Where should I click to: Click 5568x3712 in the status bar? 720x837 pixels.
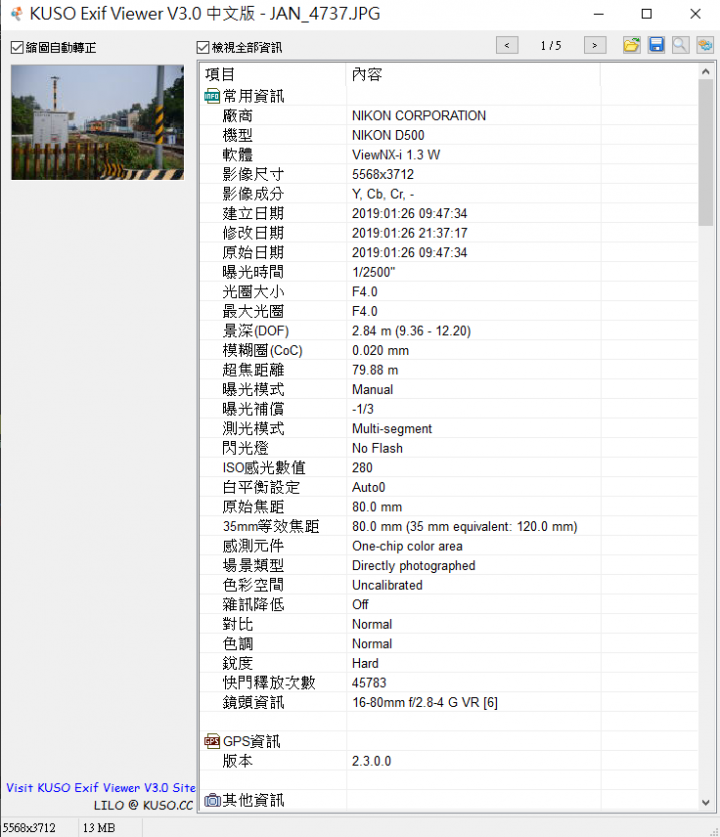click(29, 827)
